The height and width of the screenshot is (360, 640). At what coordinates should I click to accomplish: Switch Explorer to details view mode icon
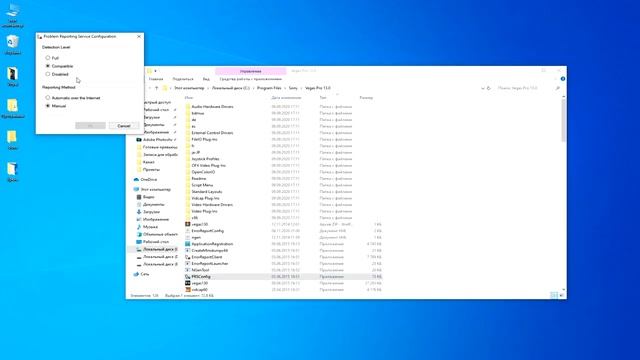point(554,295)
